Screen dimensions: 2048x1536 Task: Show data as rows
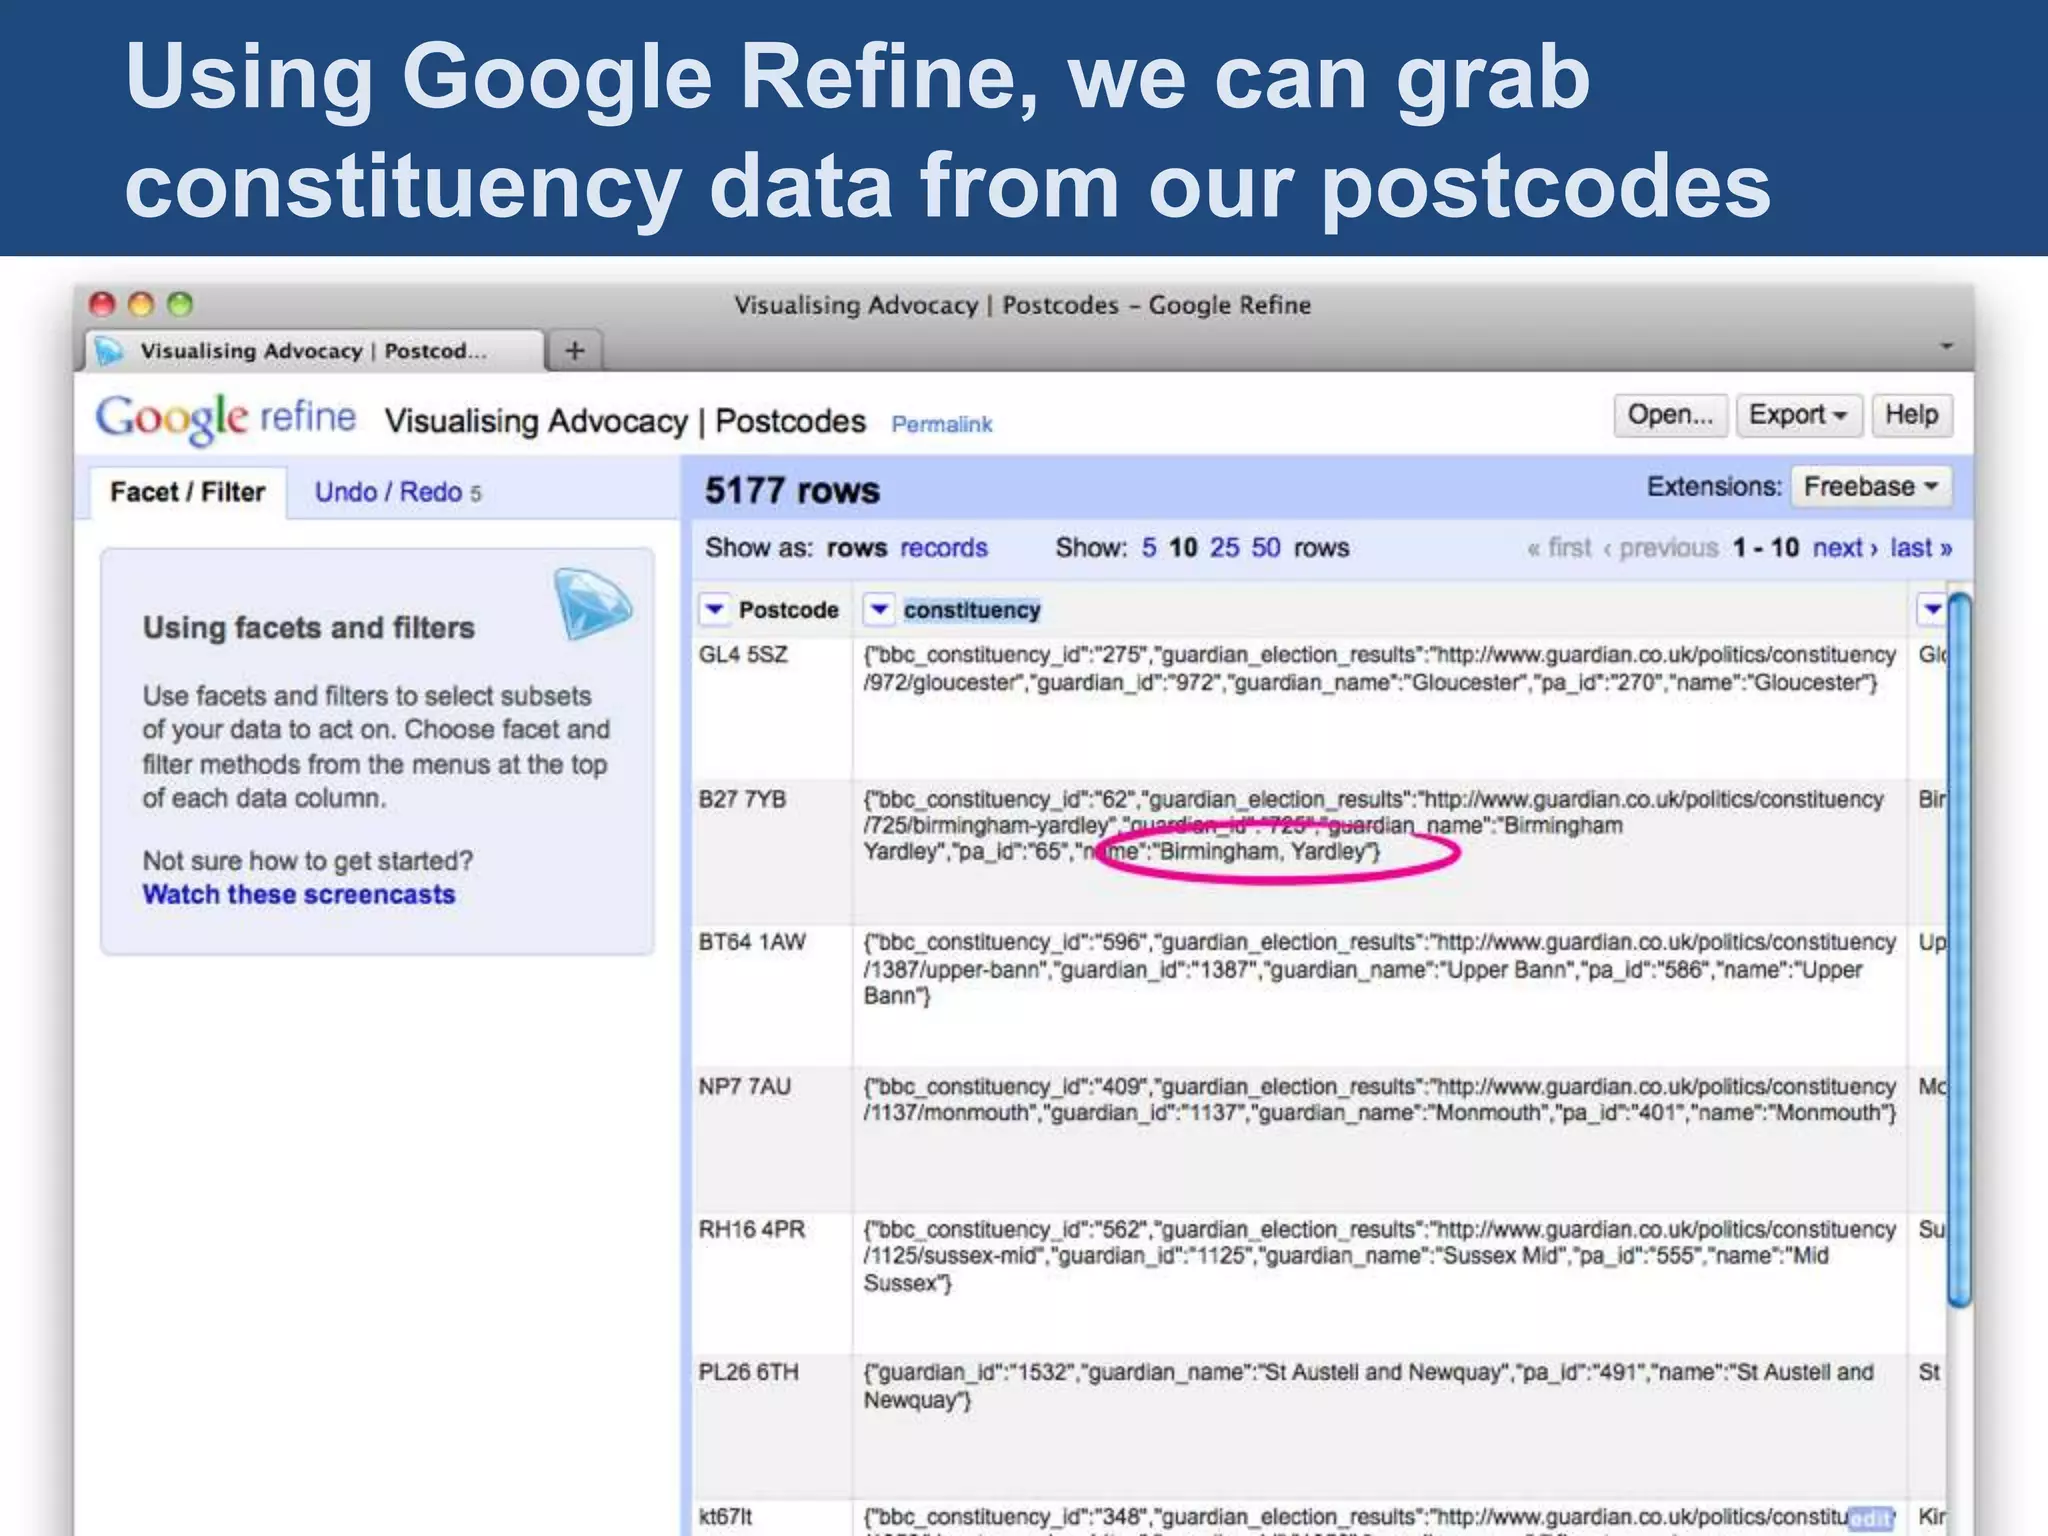[x=857, y=548]
